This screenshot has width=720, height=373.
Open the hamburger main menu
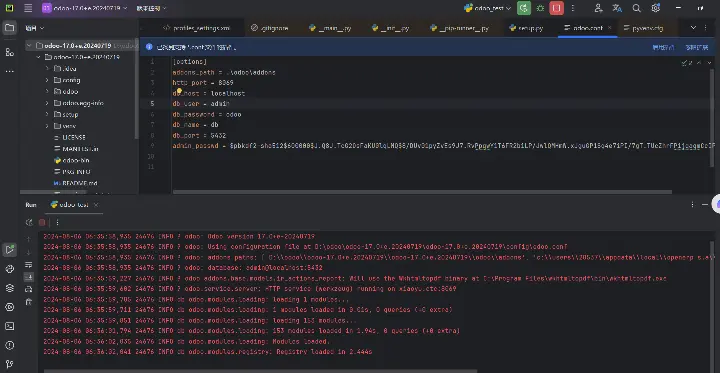point(28,8)
